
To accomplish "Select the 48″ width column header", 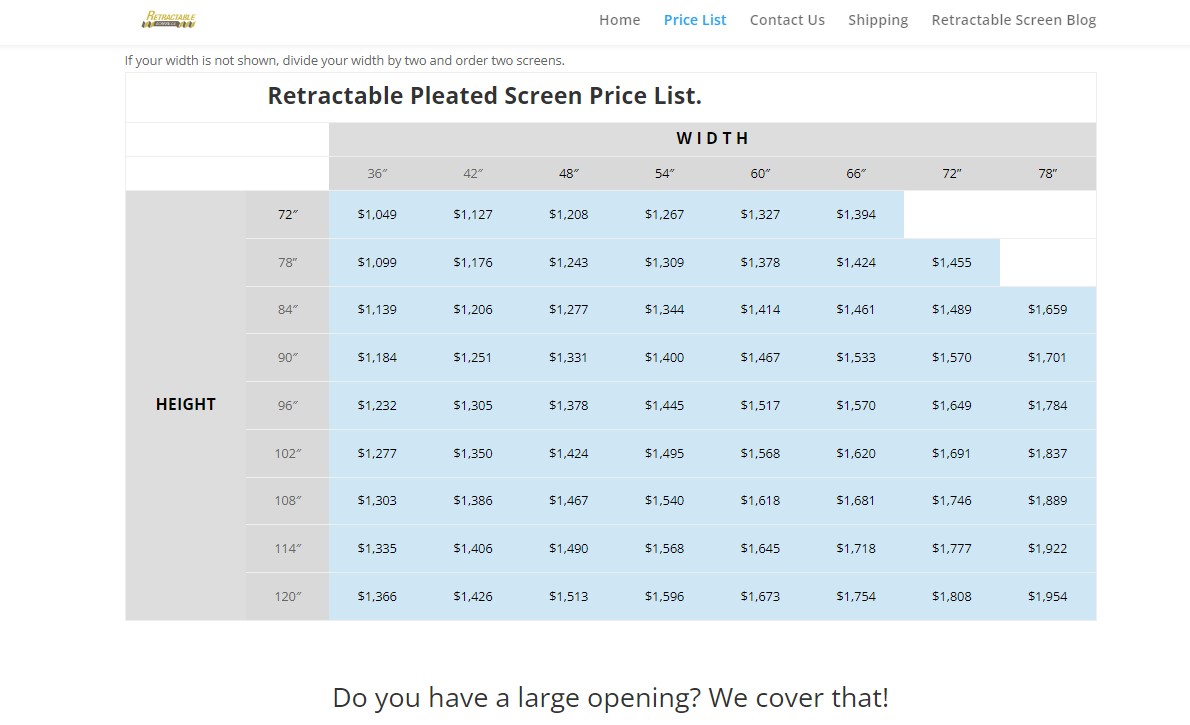I will pos(568,174).
